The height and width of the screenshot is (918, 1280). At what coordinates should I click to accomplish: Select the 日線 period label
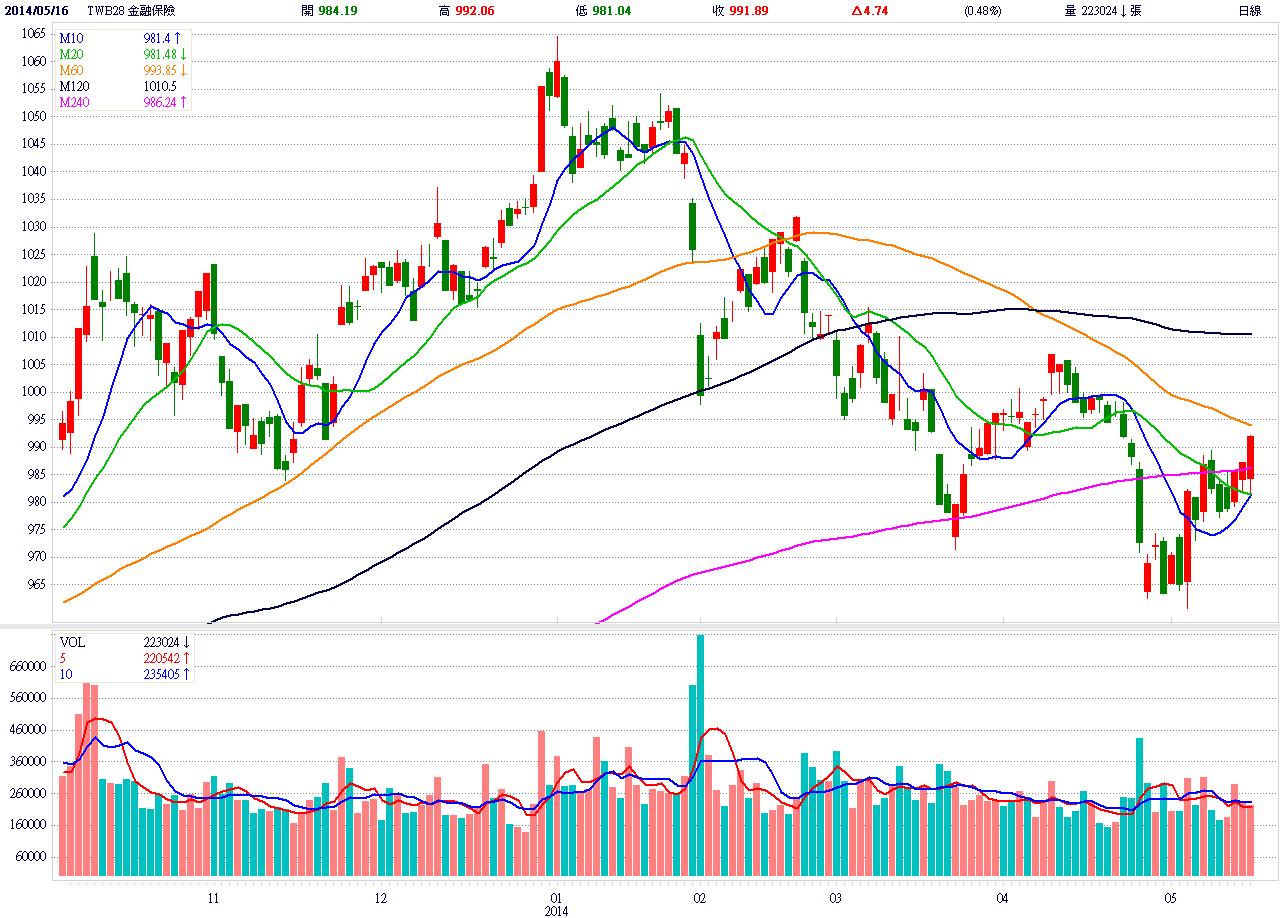coord(1249,11)
